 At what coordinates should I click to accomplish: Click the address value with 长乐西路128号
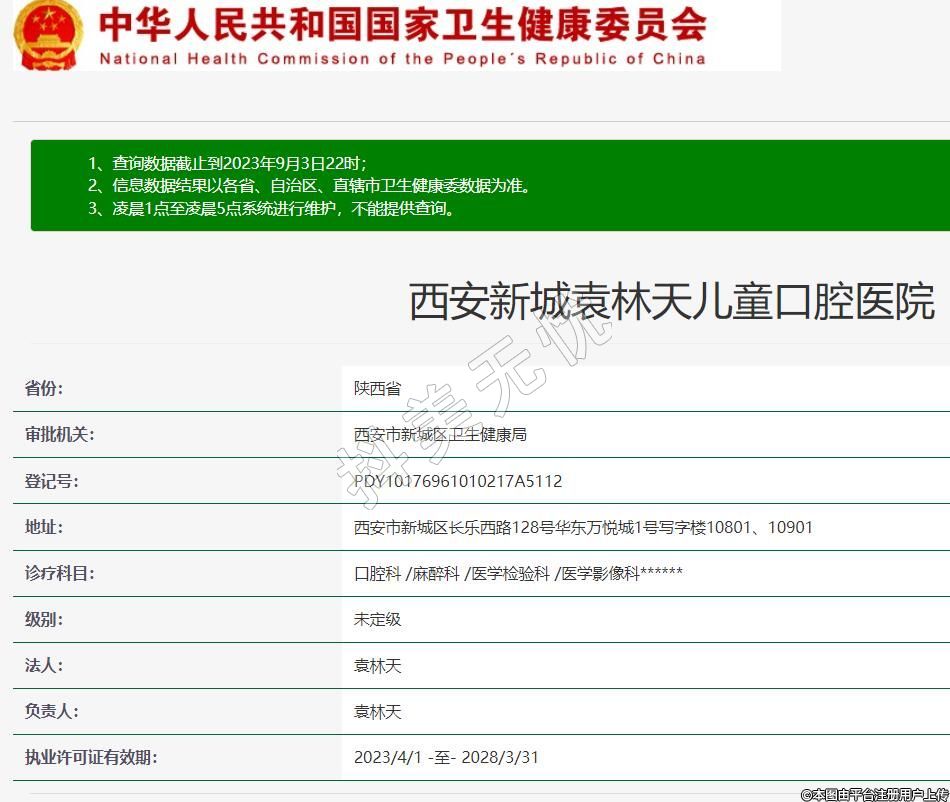pos(583,527)
